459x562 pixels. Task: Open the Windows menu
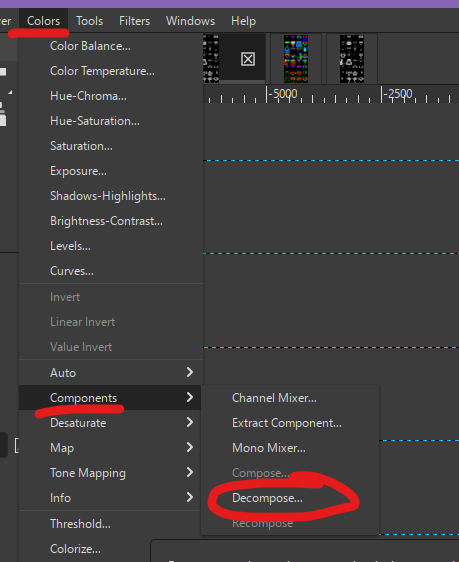190,21
